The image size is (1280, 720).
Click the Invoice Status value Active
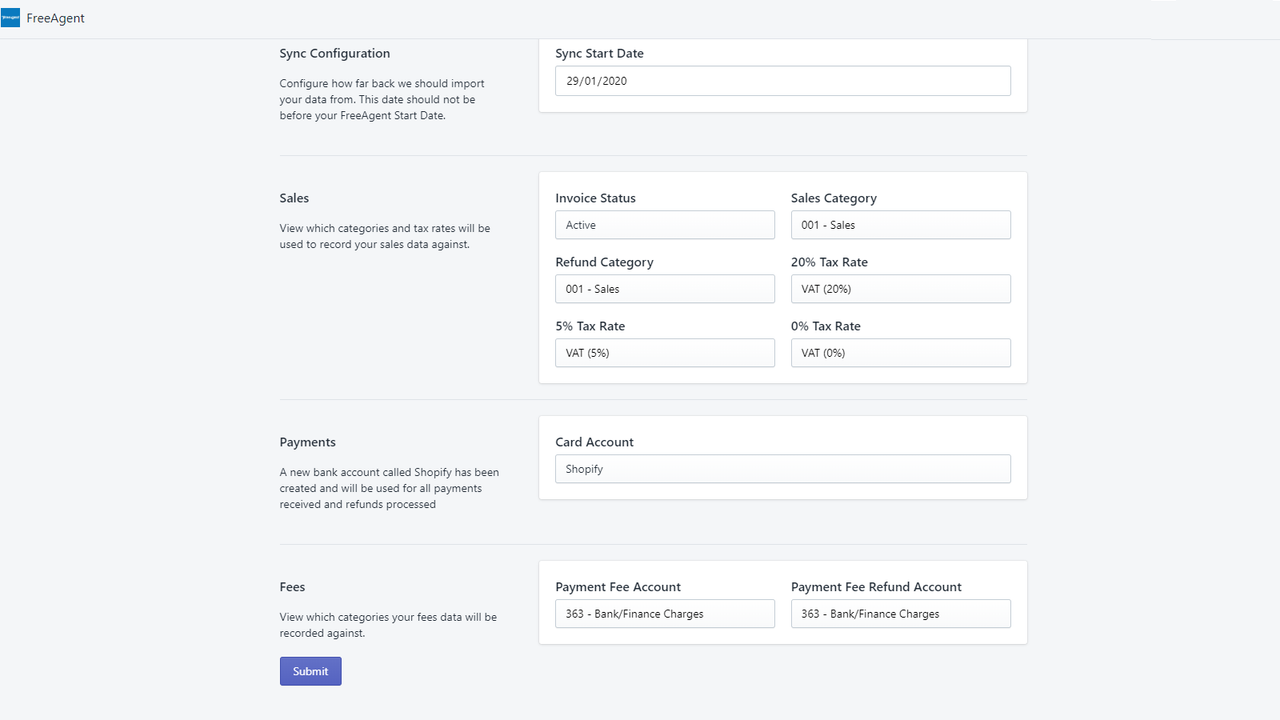[x=580, y=224]
